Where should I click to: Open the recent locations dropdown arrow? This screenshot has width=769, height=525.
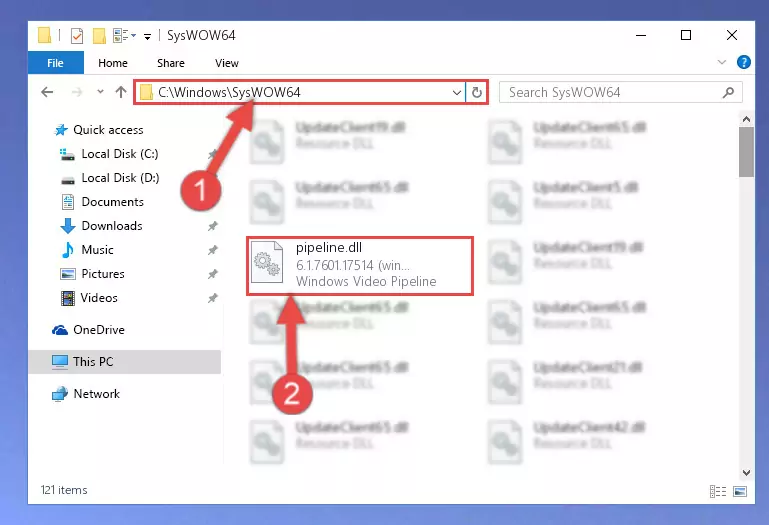pos(100,92)
